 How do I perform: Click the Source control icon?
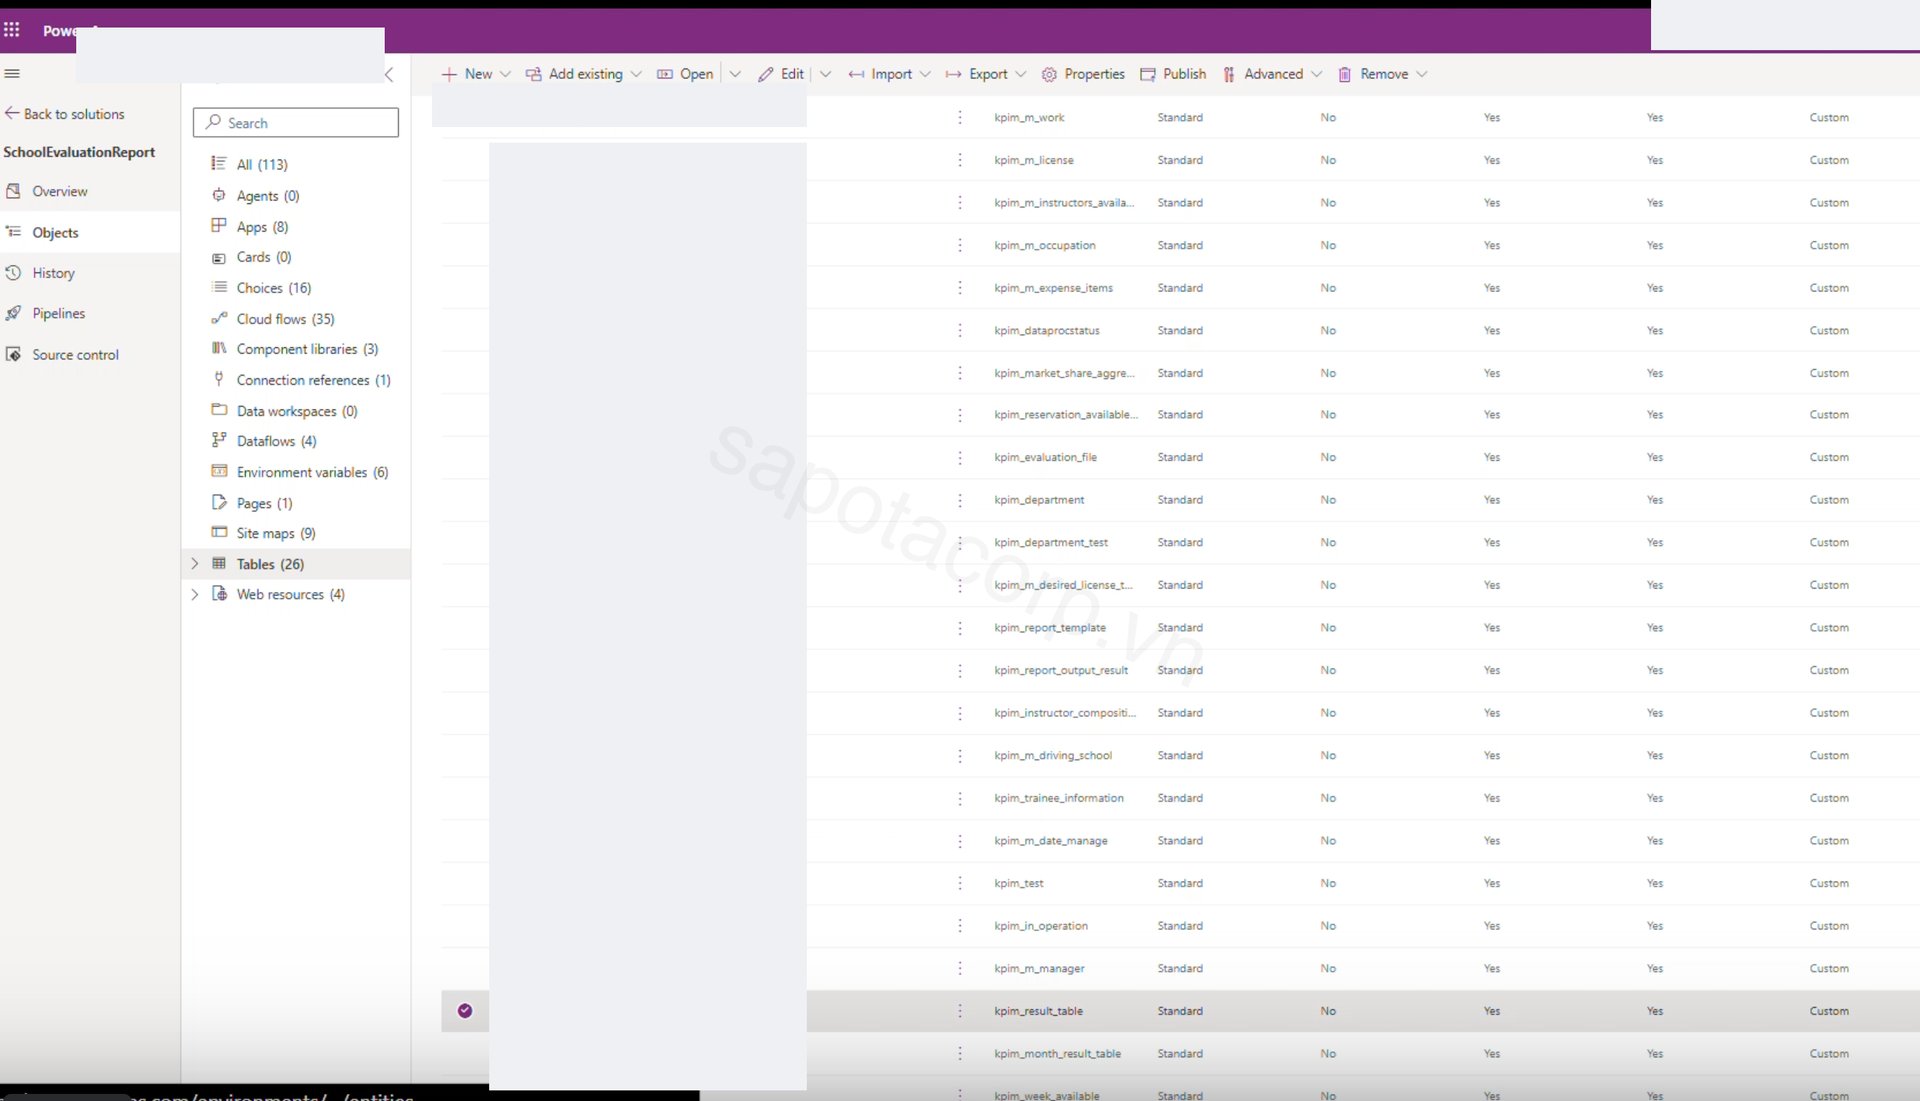coord(13,354)
